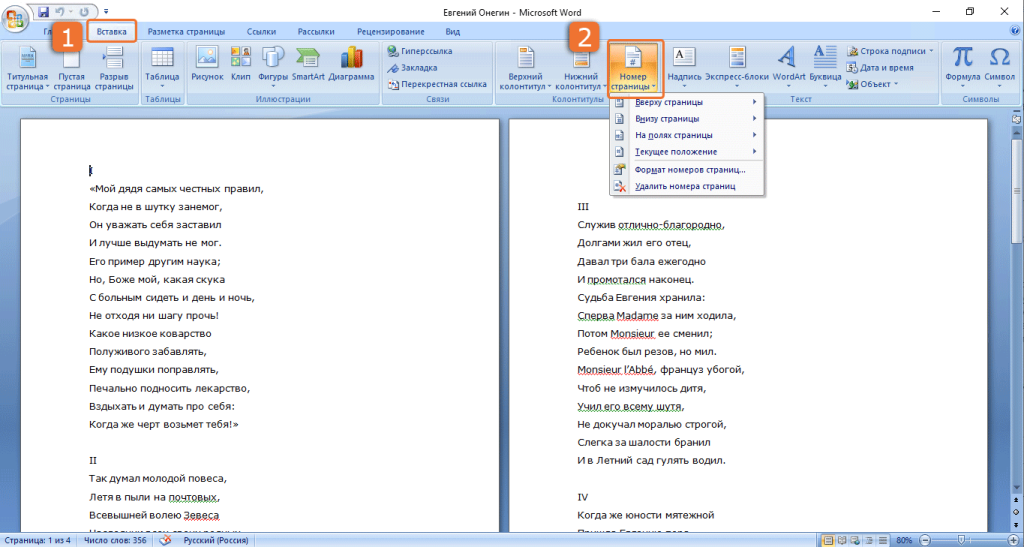Change language via Русский (Россия)
This screenshot has width=1024, height=547.
pyautogui.click(x=217, y=540)
